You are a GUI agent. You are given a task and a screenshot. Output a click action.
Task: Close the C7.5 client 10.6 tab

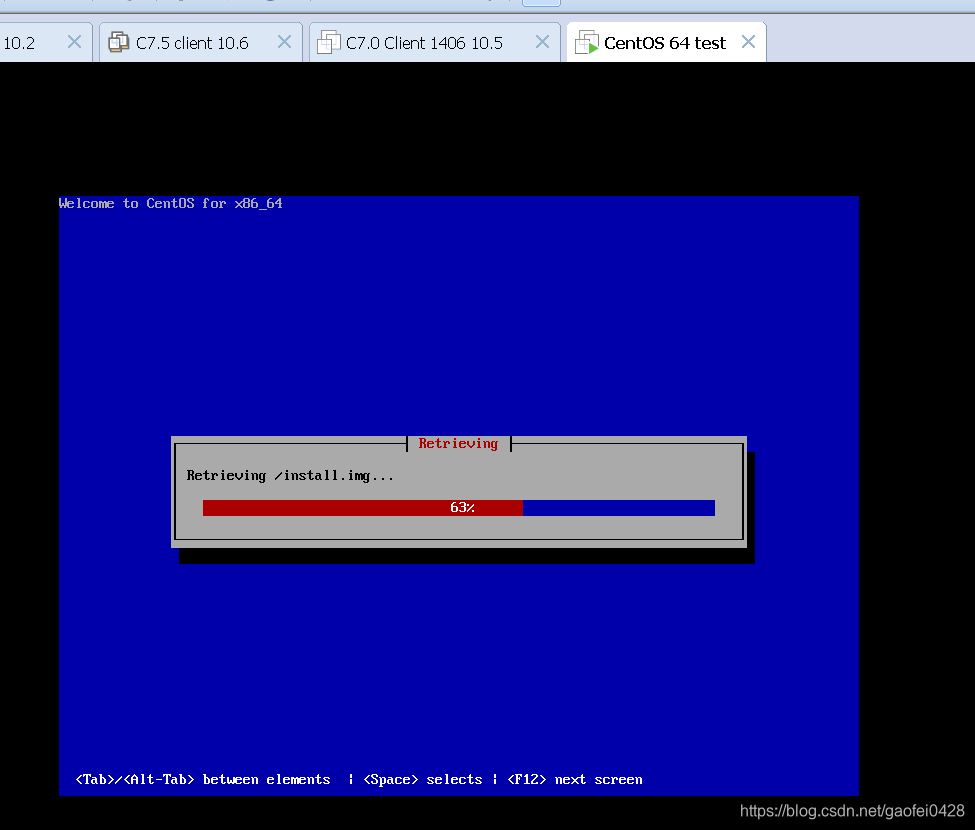click(x=284, y=42)
